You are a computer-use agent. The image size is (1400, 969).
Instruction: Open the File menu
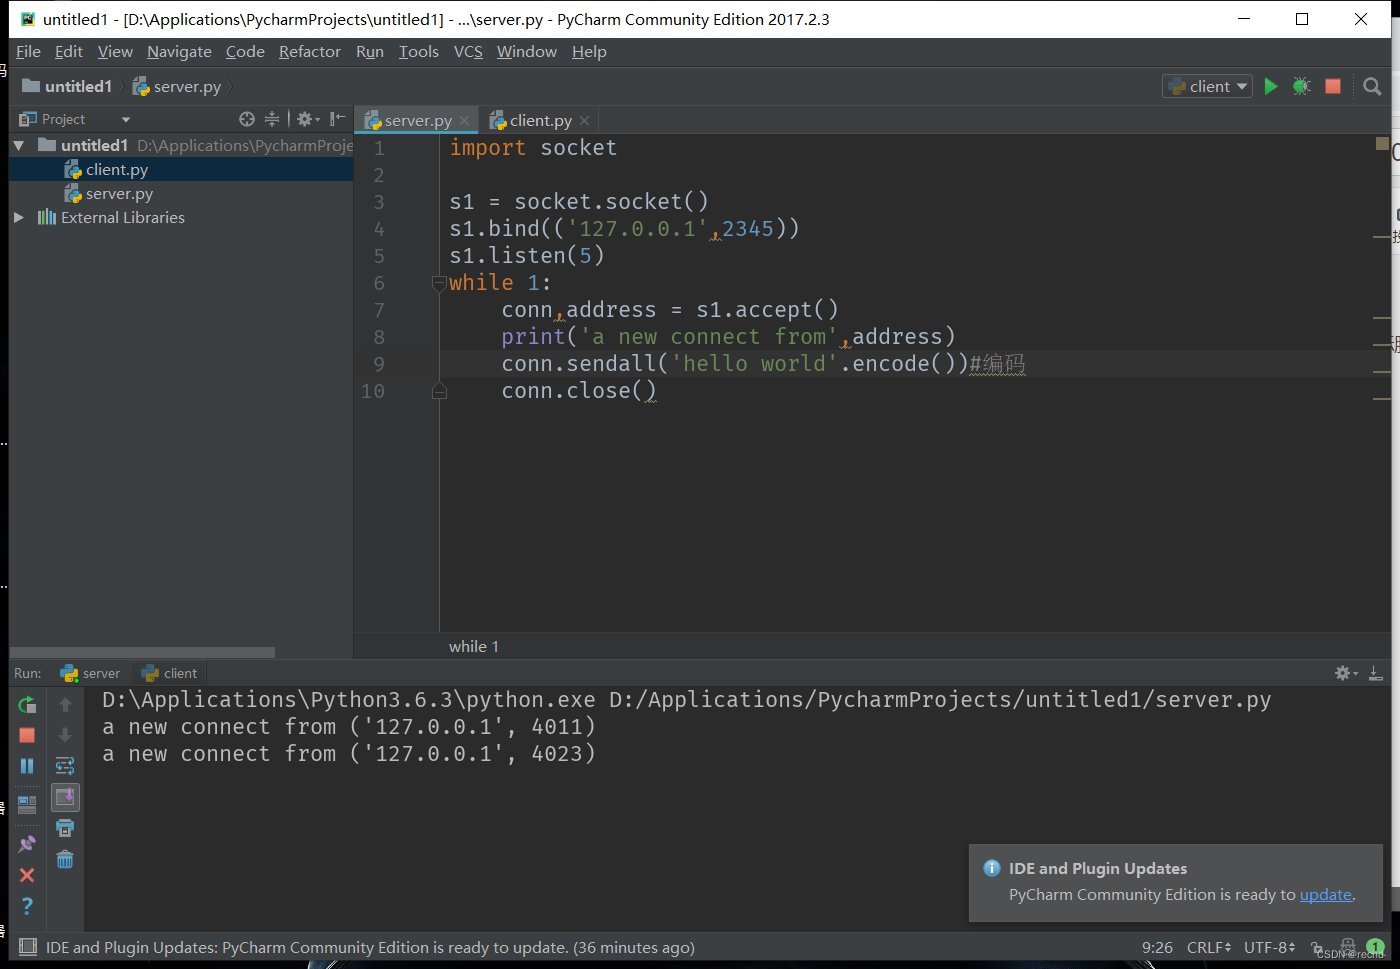[28, 52]
